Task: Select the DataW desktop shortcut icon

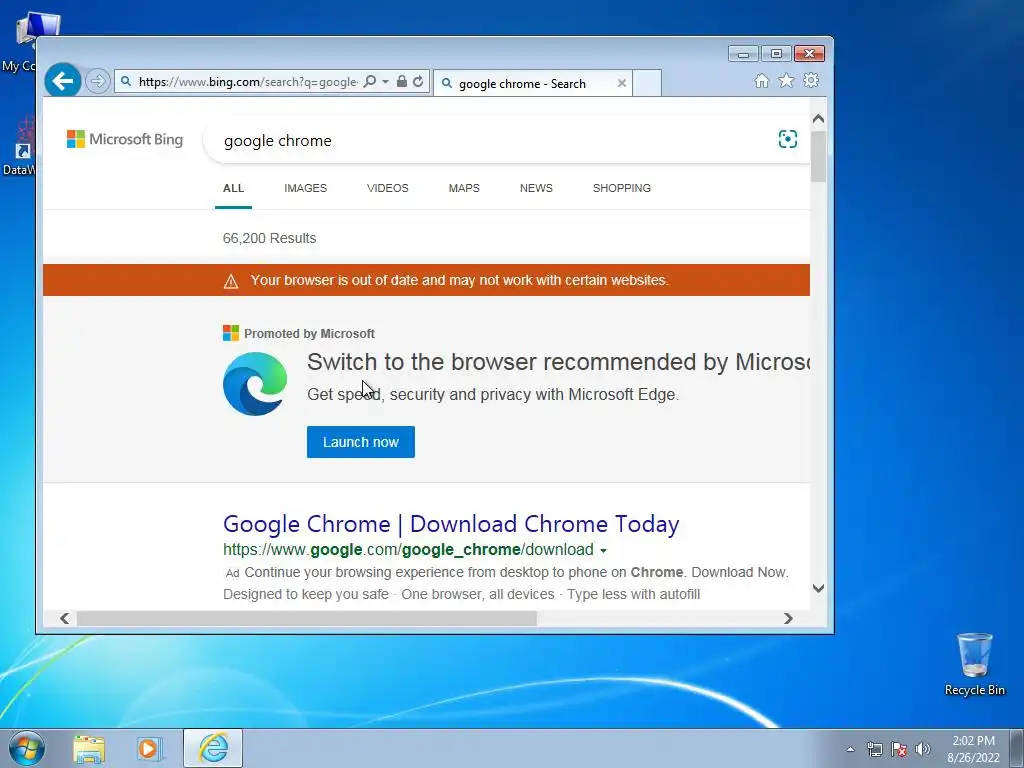Action: [x=20, y=147]
